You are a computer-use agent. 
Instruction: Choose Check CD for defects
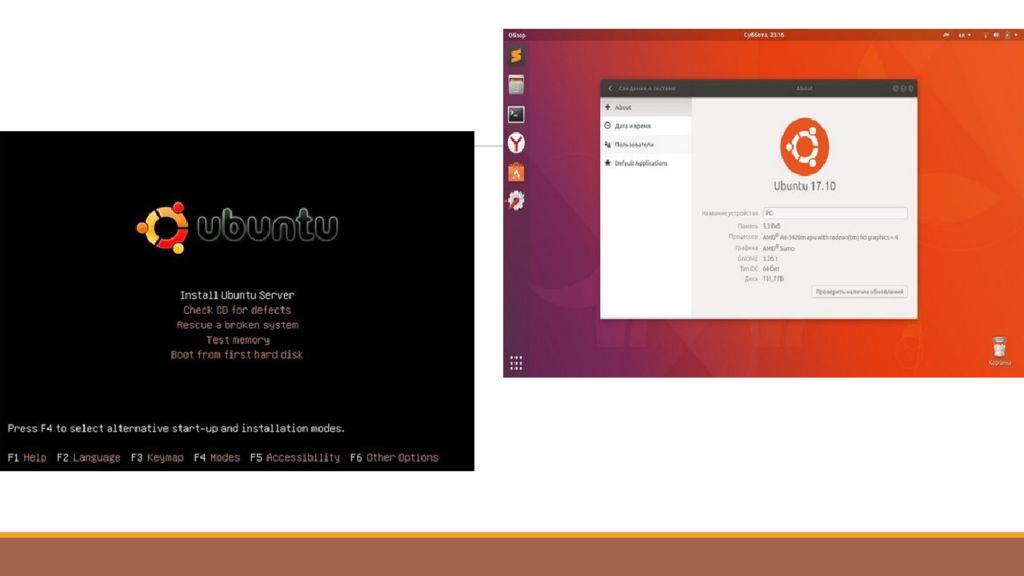click(x=237, y=310)
